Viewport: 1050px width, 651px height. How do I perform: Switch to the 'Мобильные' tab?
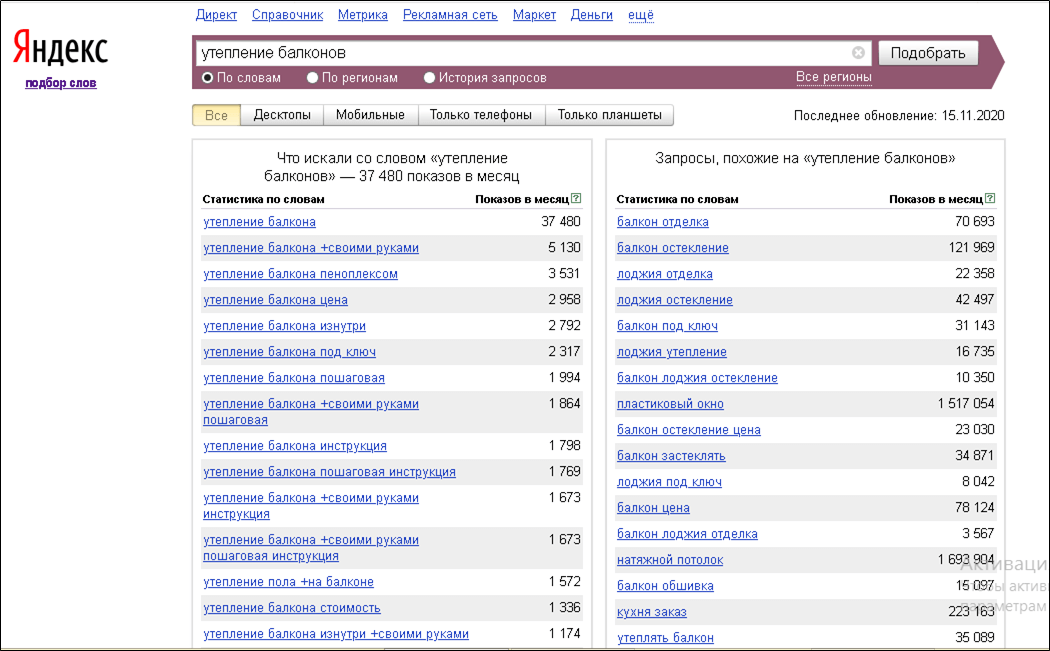click(370, 115)
